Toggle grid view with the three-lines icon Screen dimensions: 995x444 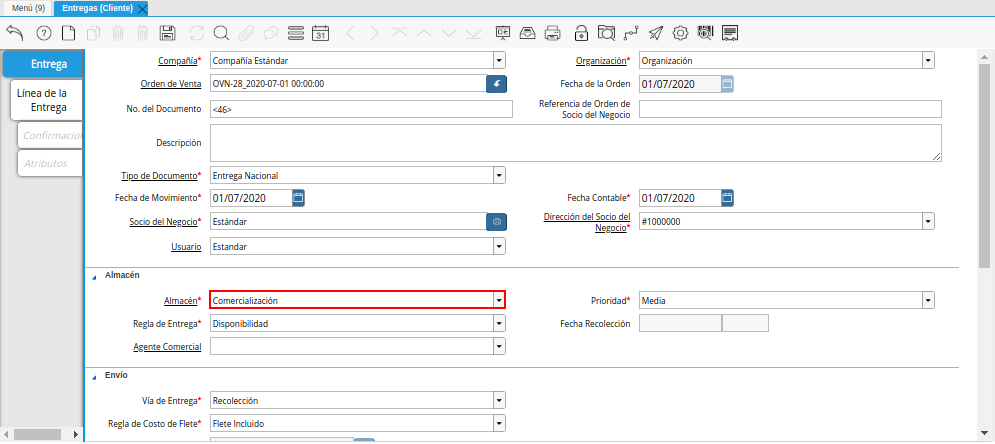pos(296,33)
